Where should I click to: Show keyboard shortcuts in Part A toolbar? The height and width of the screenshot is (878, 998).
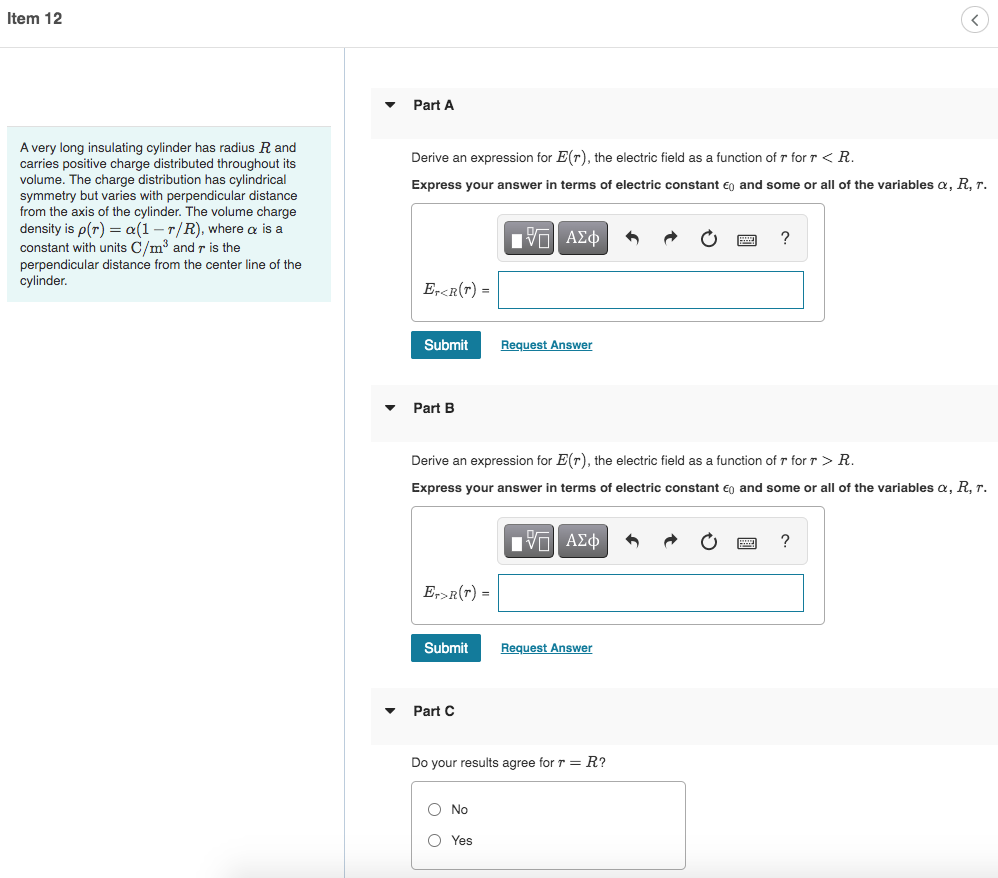(x=747, y=240)
